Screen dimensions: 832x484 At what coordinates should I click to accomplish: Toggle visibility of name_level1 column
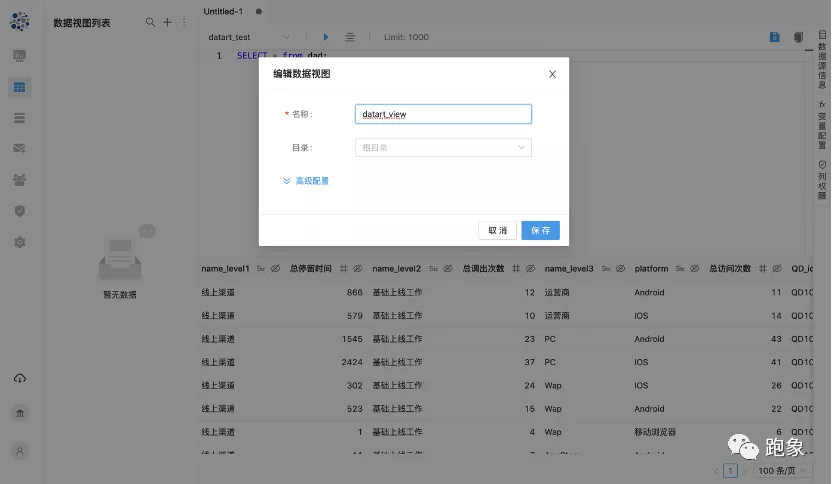275,269
